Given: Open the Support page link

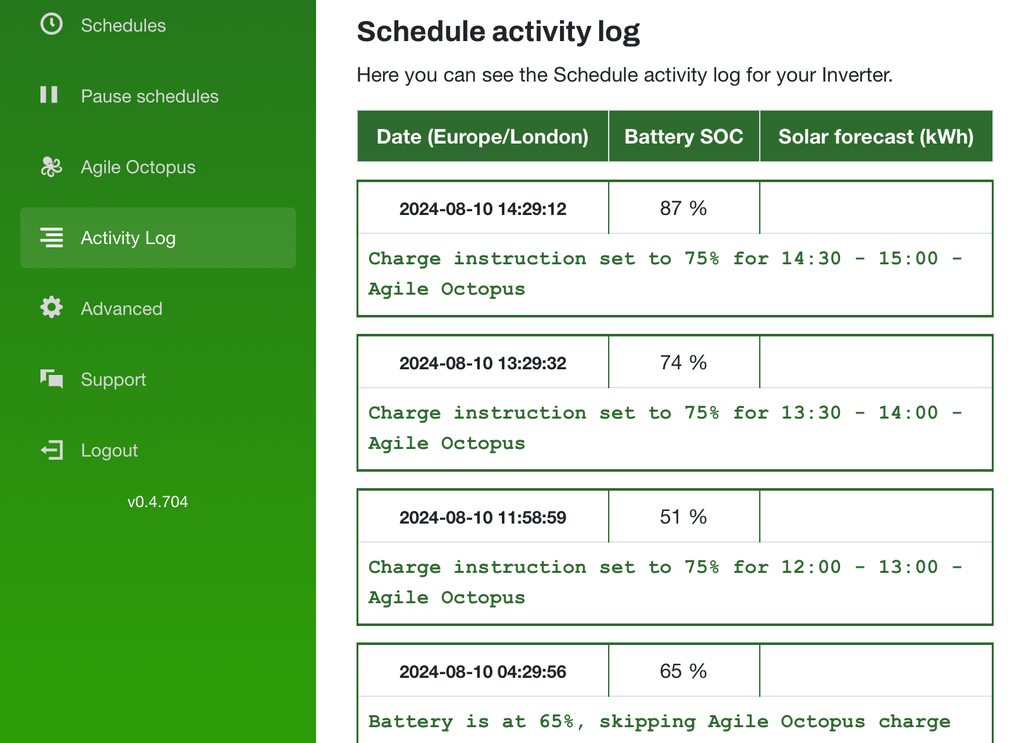Looking at the screenshot, I should click(x=113, y=380).
